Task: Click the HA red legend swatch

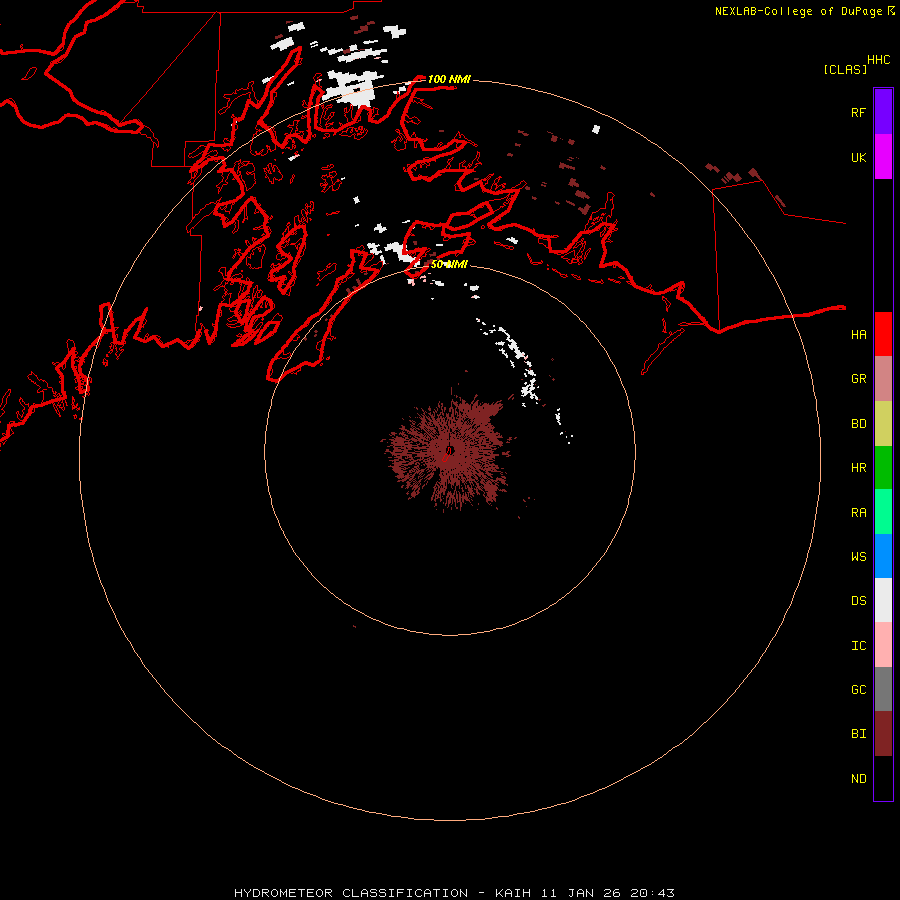Action: point(883,334)
